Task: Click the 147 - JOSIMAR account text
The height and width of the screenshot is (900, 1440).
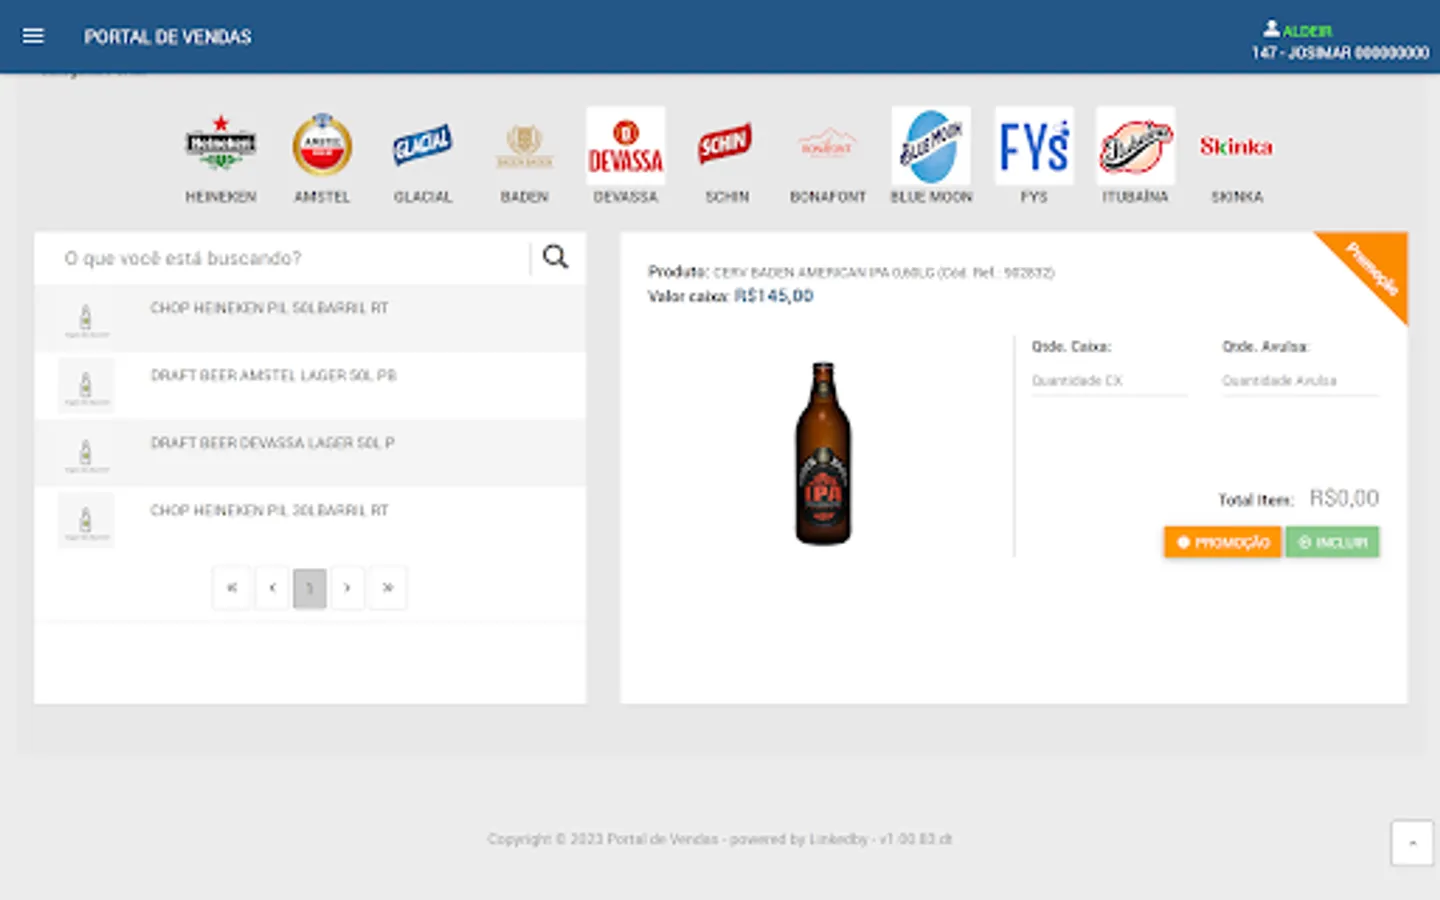Action: pos(1340,53)
